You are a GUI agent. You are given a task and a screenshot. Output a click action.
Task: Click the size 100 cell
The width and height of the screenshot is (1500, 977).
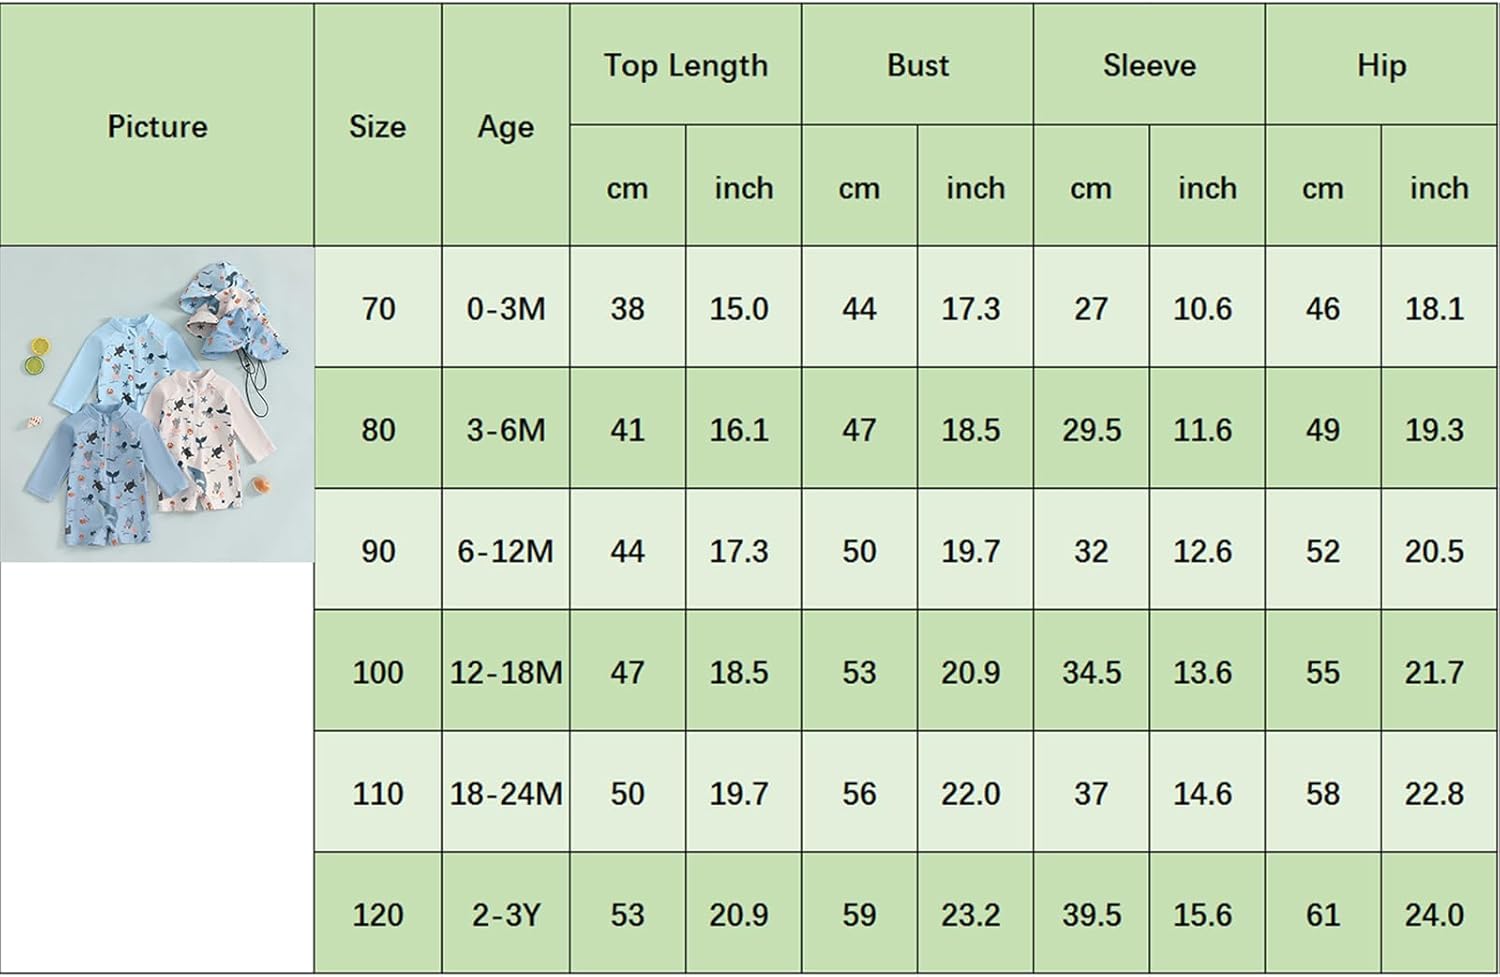pos(378,672)
